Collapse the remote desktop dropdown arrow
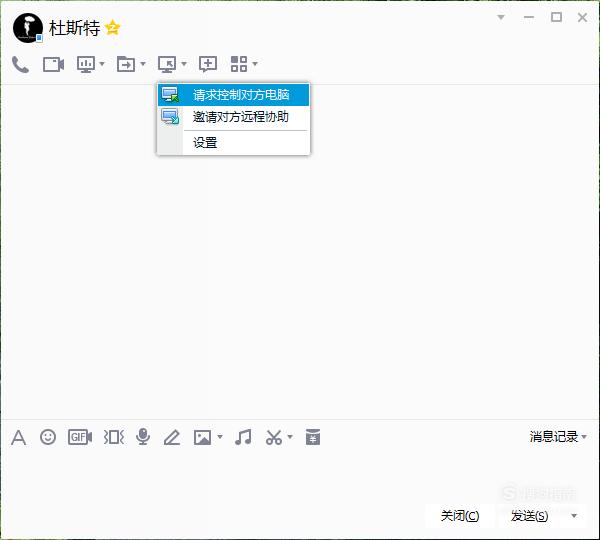Image resolution: width=600 pixels, height=540 pixels. point(184,64)
